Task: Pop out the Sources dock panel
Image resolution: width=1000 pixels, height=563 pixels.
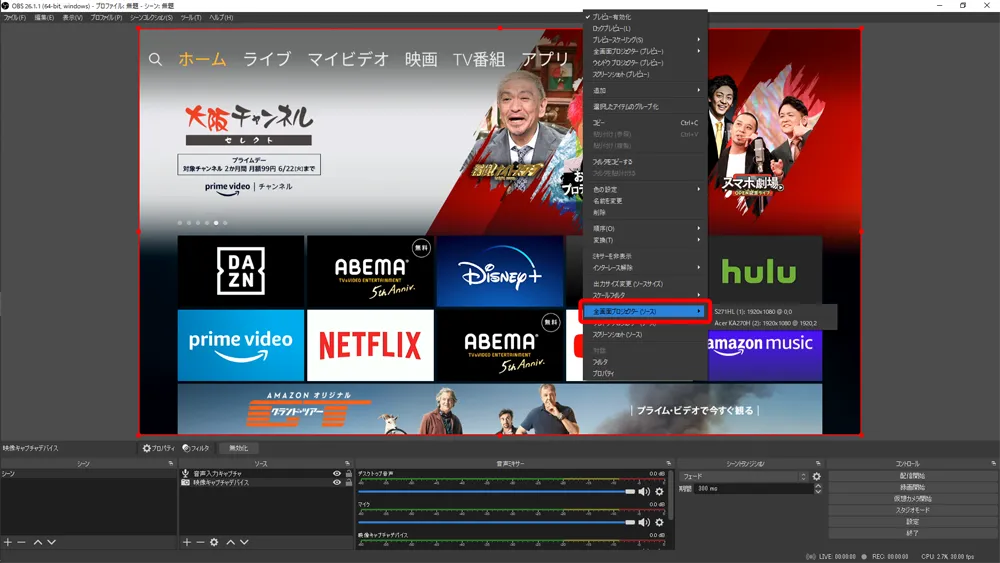Action: click(348, 464)
